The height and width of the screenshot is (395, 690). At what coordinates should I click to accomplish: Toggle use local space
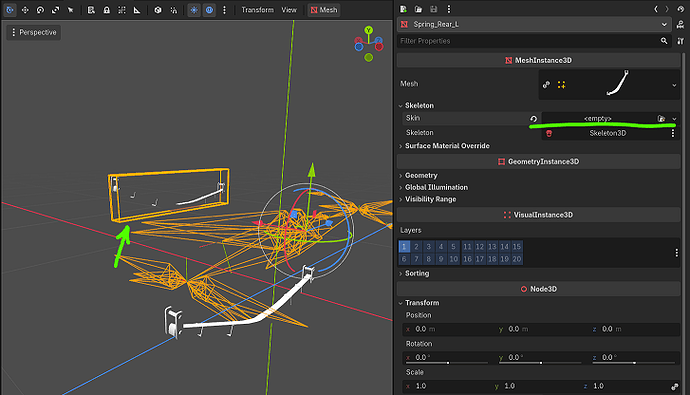[158, 10]
